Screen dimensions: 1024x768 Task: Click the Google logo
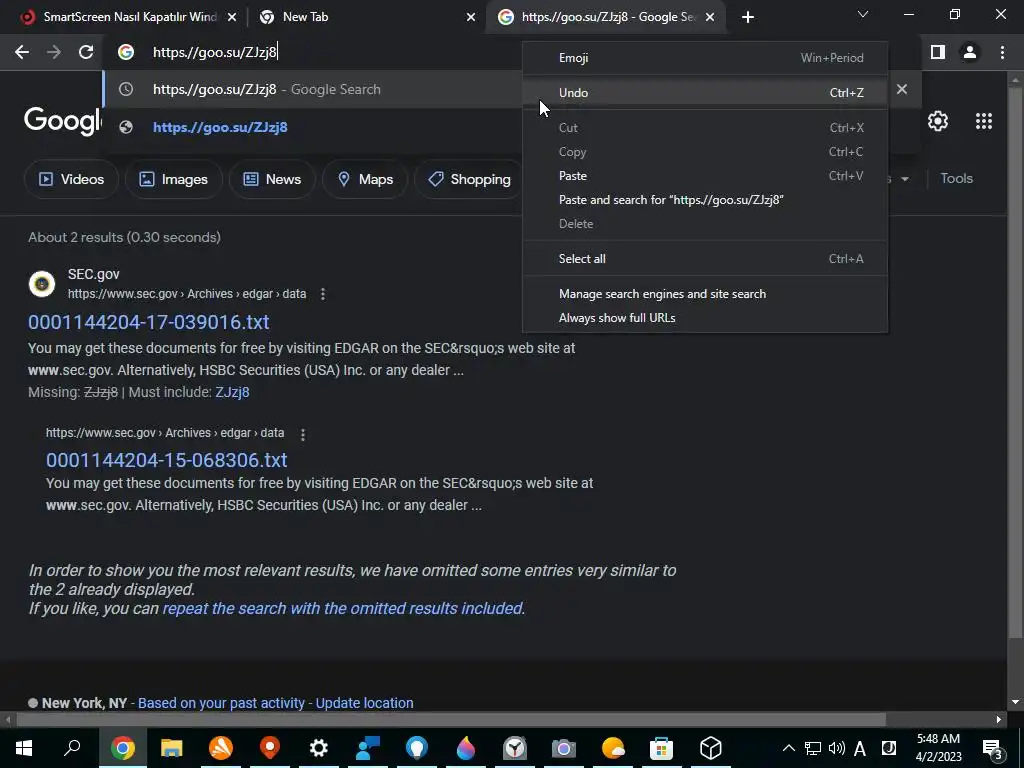[63, 121]
